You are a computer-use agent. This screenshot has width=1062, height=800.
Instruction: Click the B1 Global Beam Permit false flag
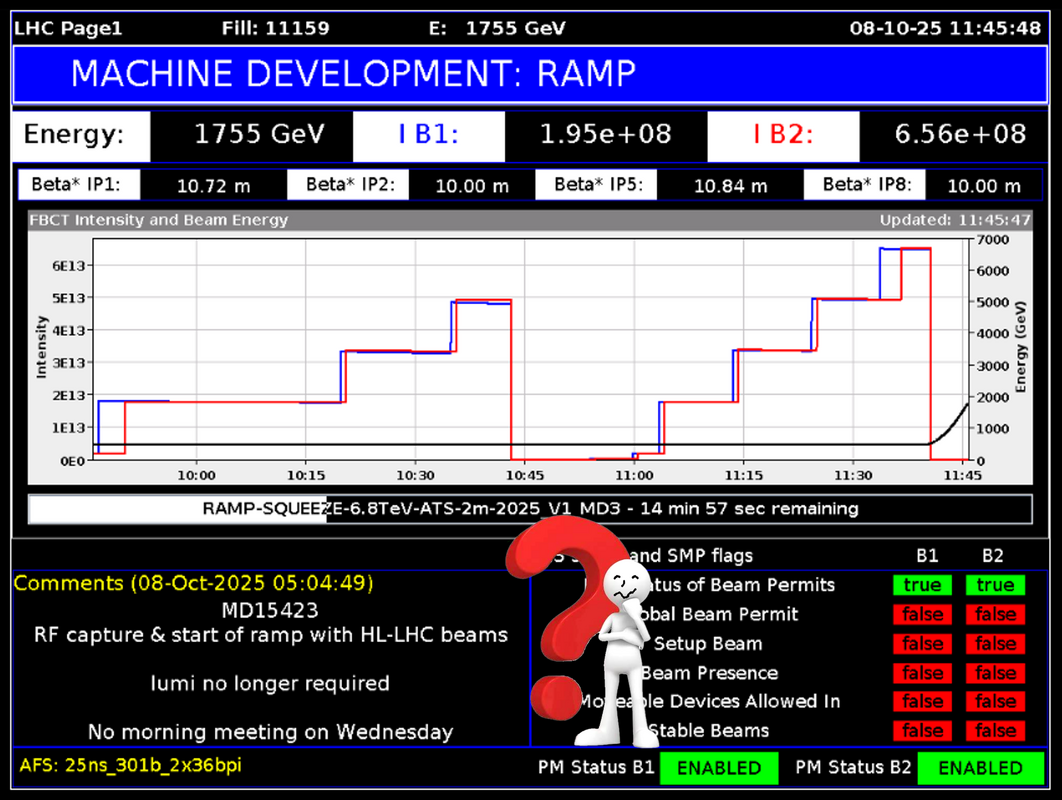[922, 614]
